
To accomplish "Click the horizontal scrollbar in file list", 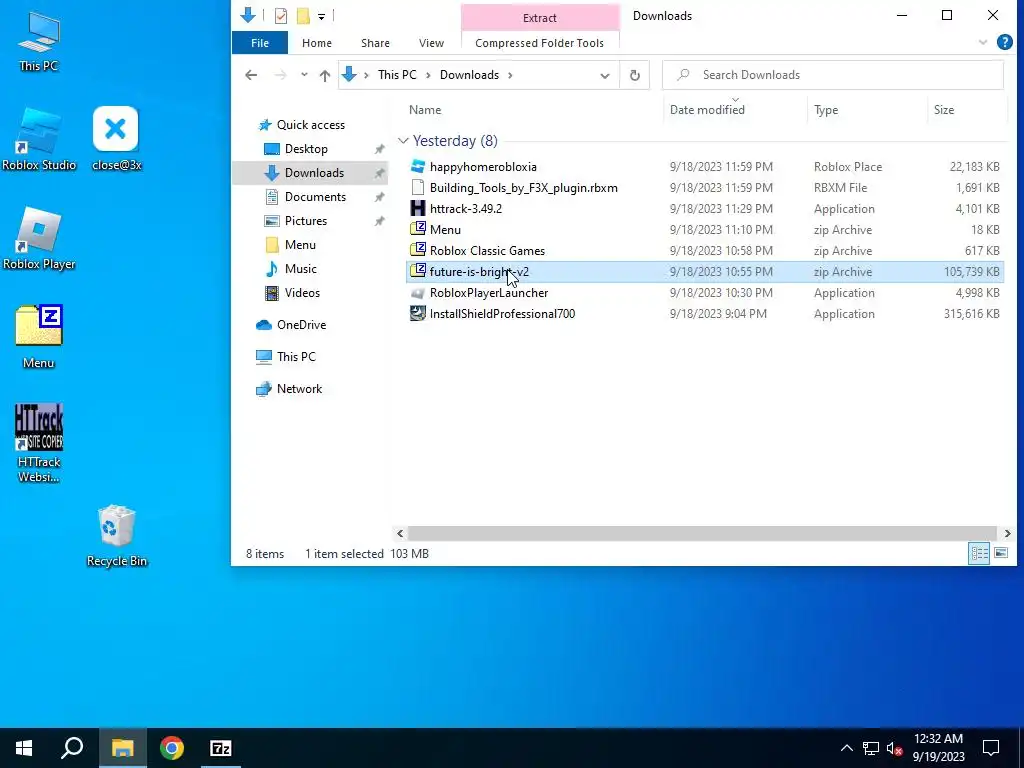I will (x=702, y=534).
